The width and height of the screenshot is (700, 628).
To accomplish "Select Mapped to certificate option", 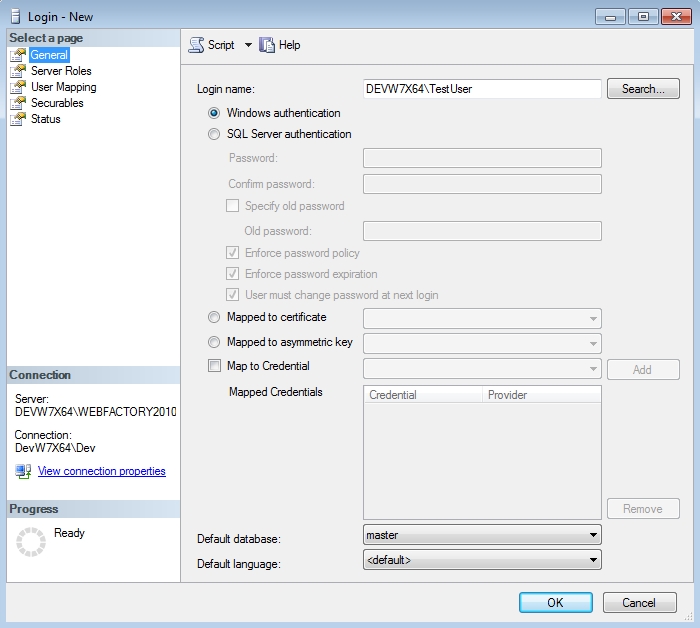I will coord(214,317).
